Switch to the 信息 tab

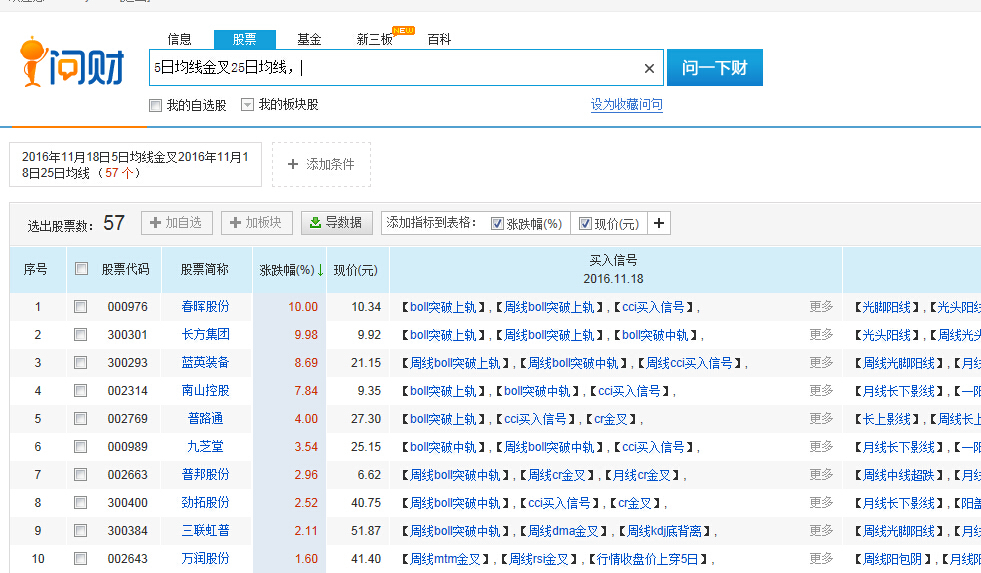(x=180, y=39)
